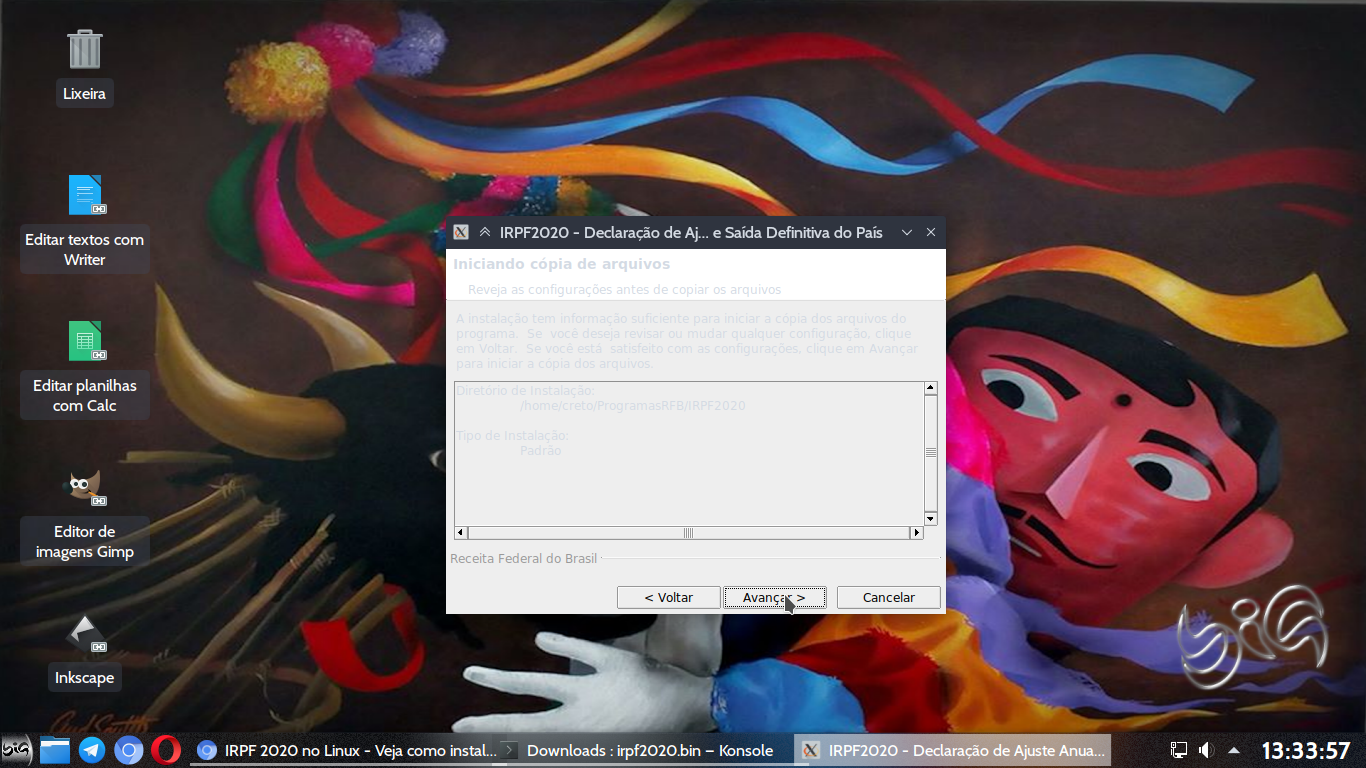Click 'Diretório de Instalação:' label
The image size is (1366, 768).
click(526, 391)
